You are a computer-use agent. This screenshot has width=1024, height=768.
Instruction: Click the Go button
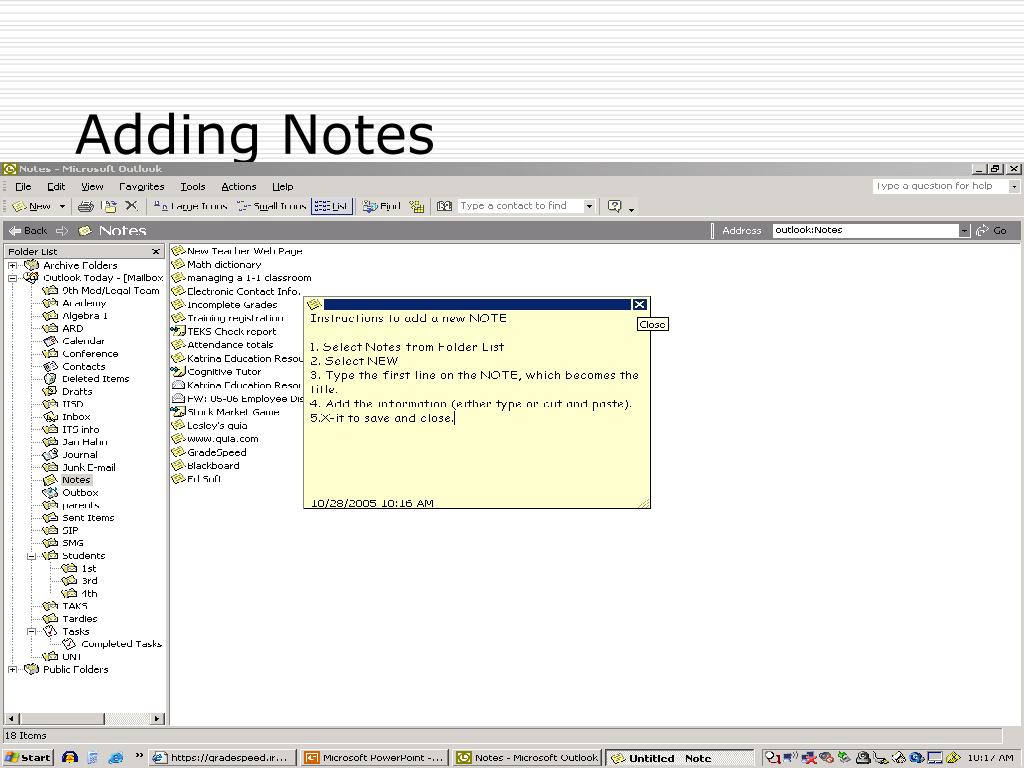pos(991,231)
